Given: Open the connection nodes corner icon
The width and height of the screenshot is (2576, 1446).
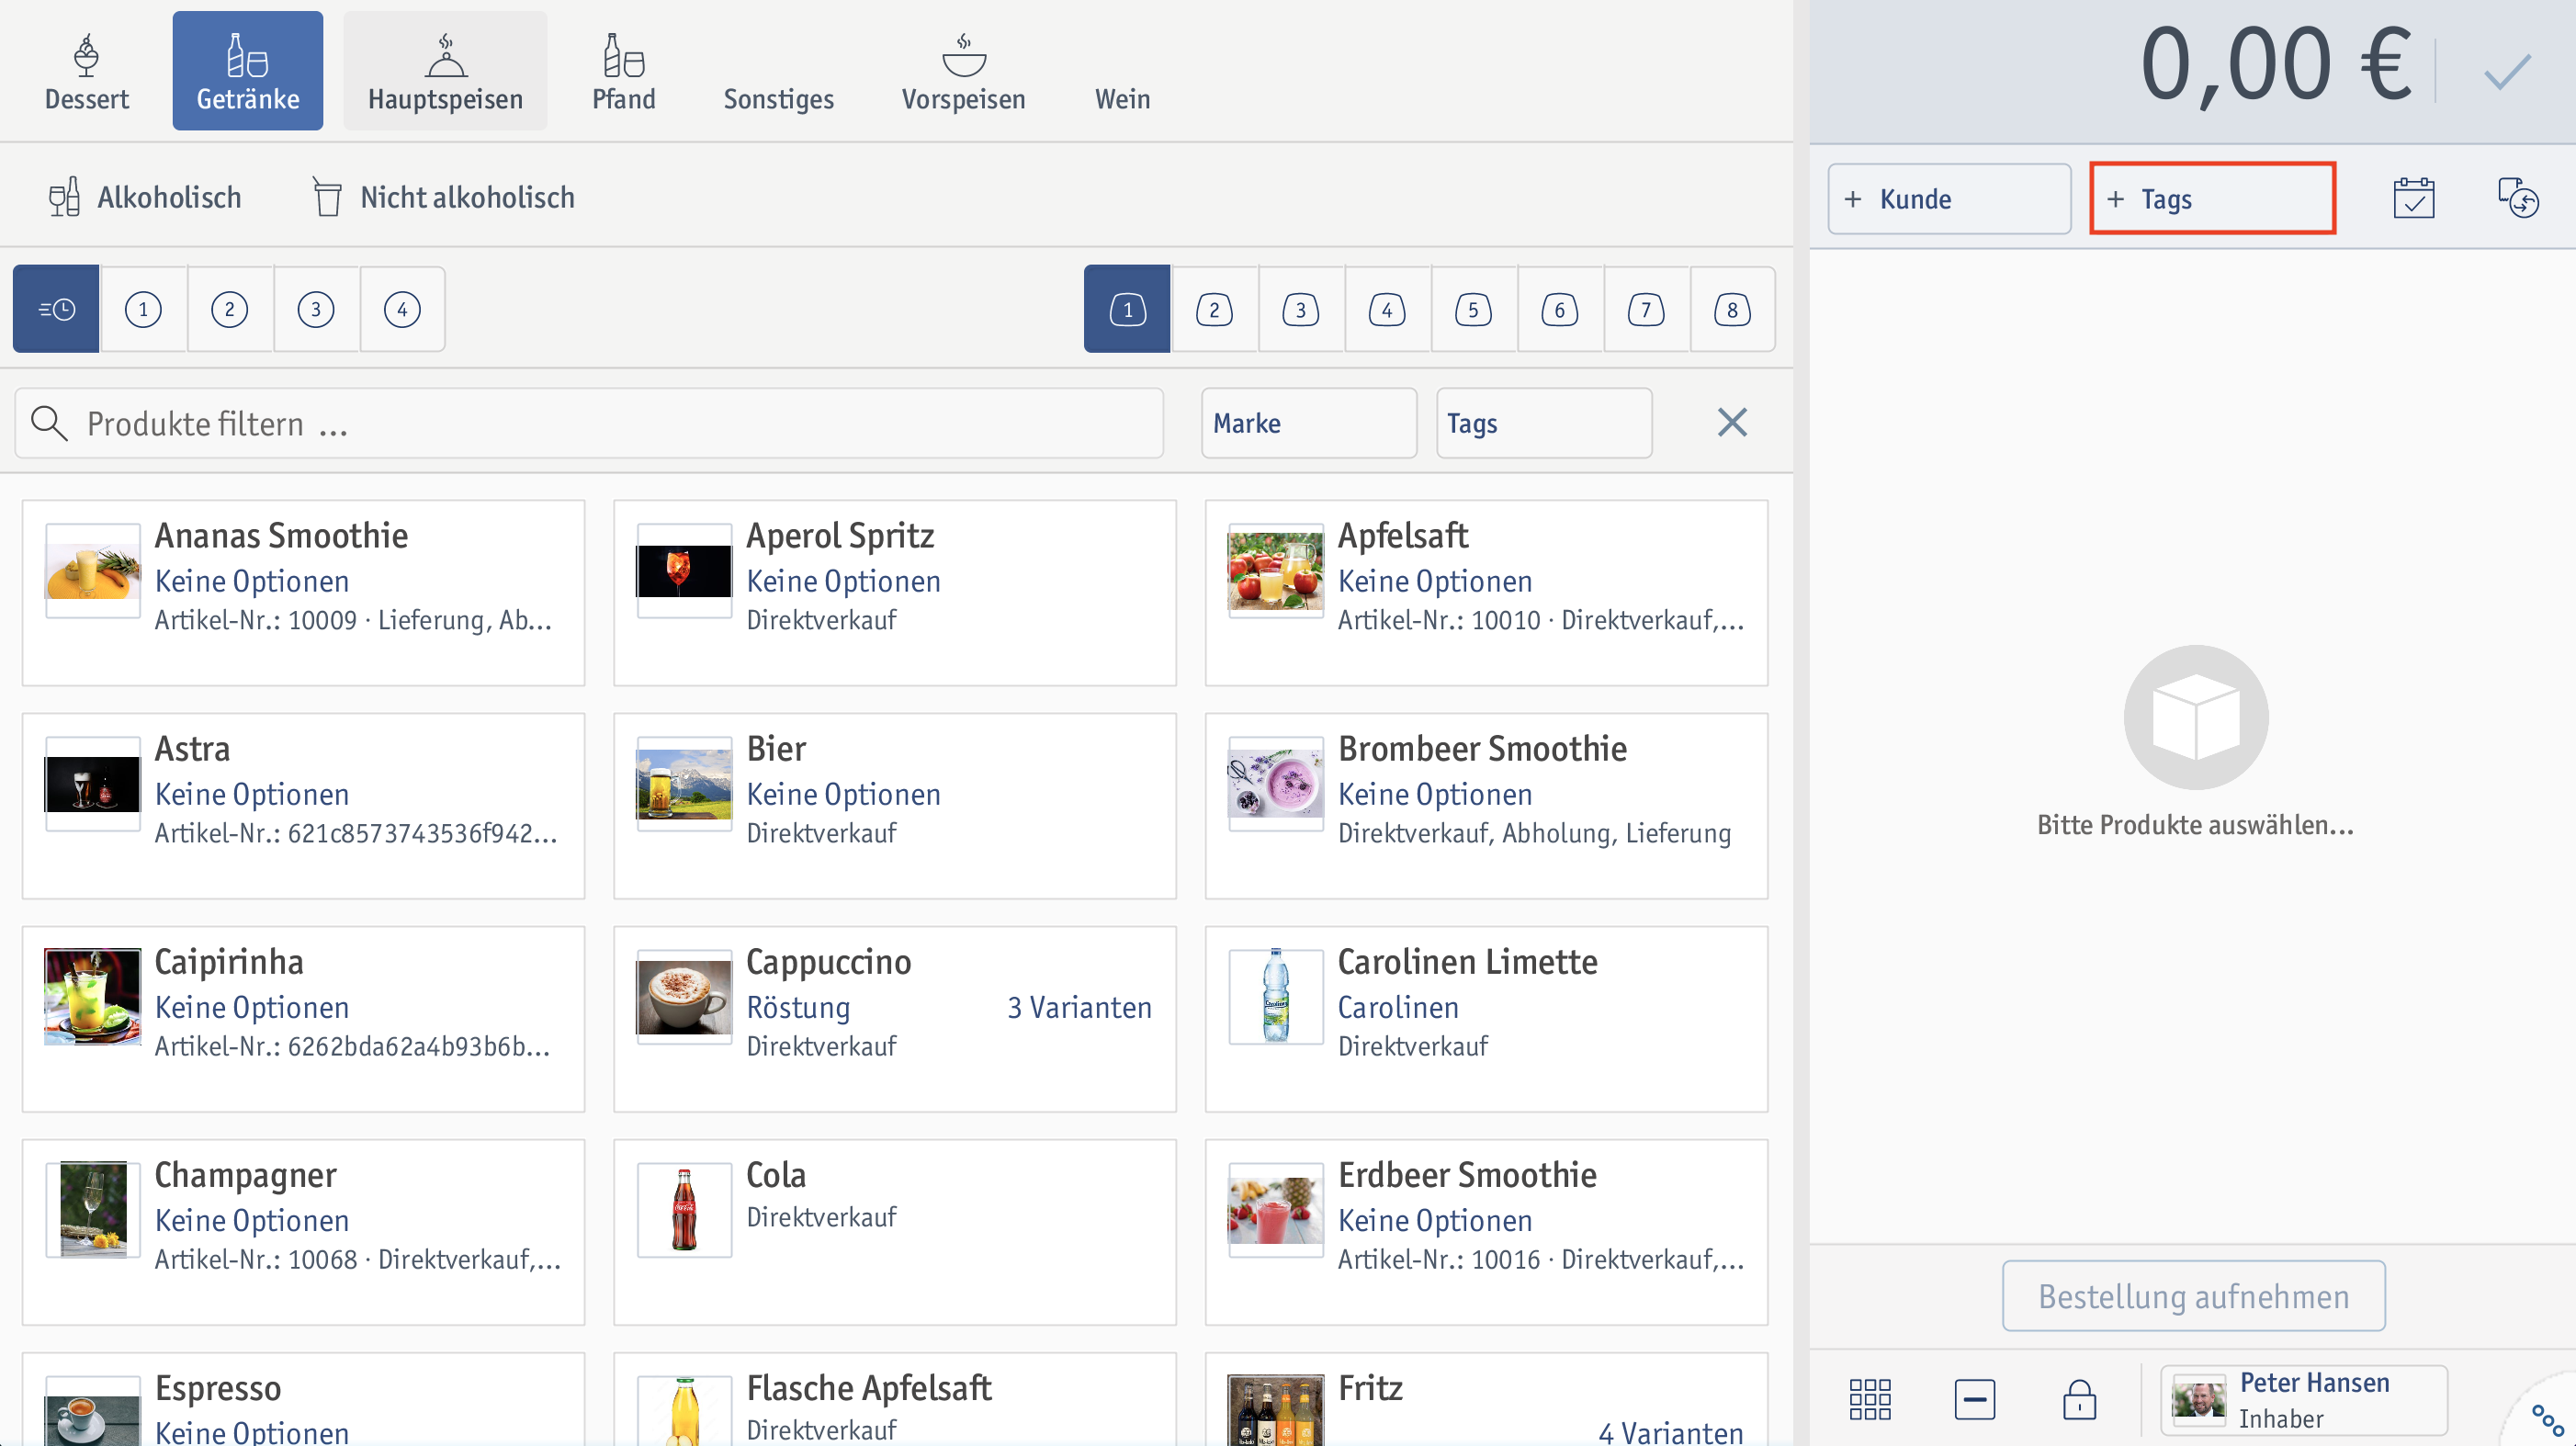Looking at the screenshot, I should pos(2546,1418).
